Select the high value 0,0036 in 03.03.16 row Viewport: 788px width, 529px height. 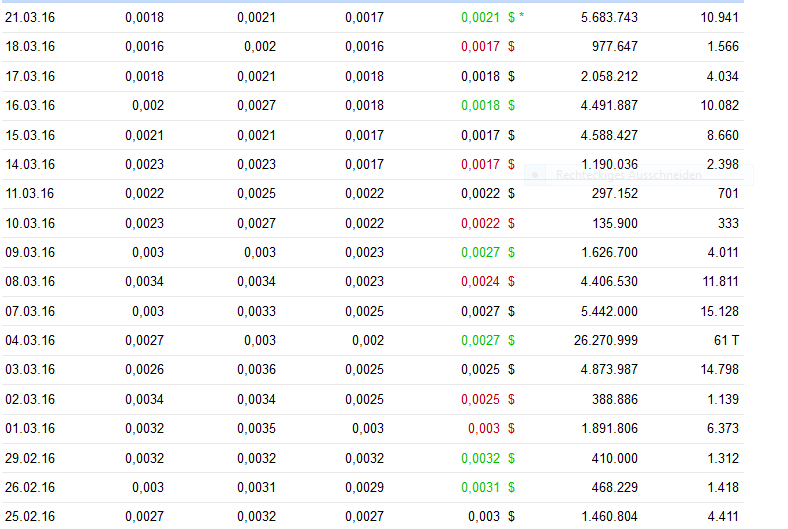click(x=256, y=370)
